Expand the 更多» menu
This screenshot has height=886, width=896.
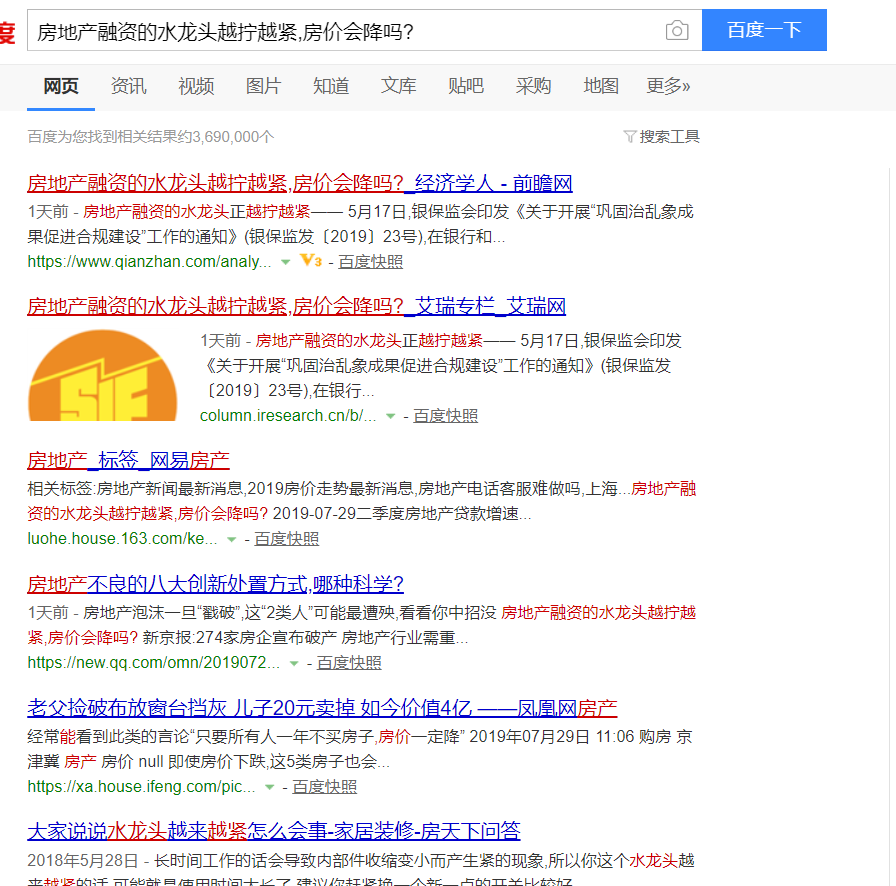[x=668, y=86]
